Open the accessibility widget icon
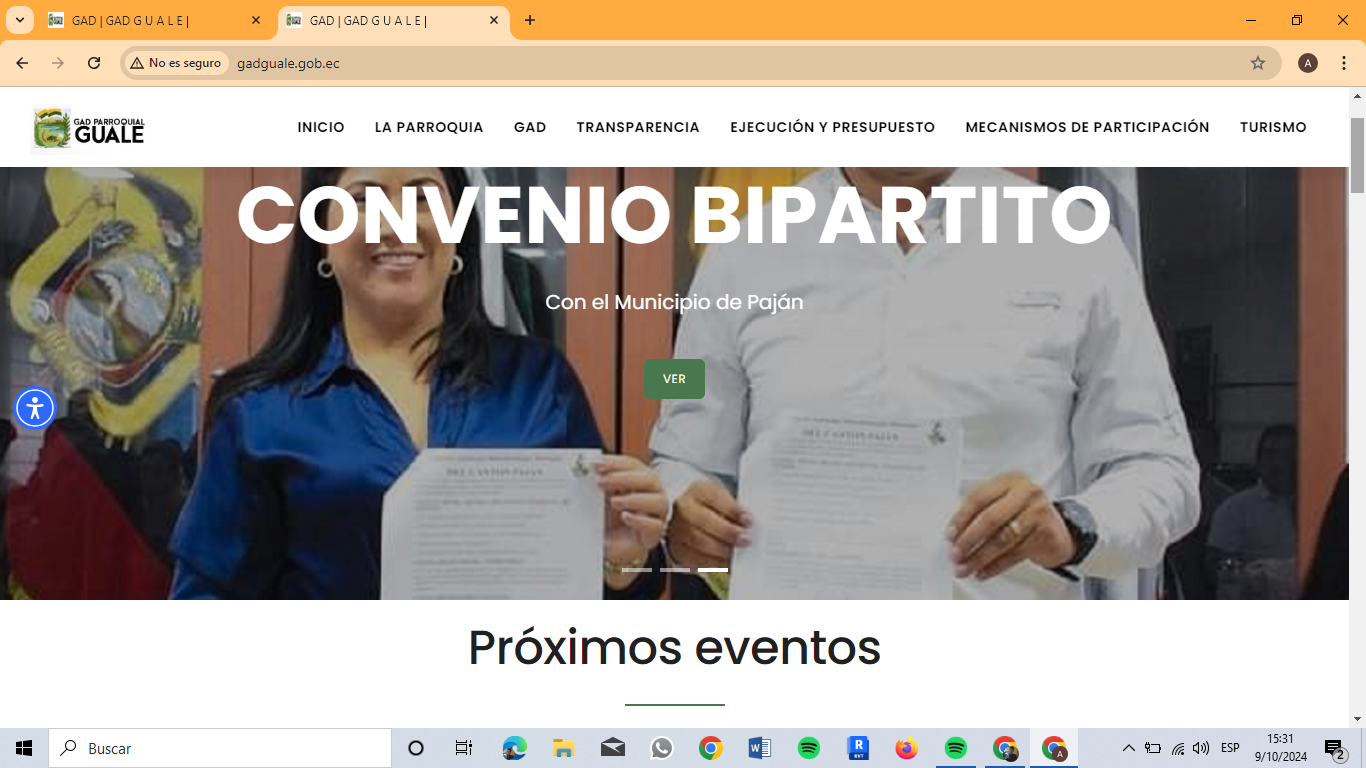The width and height of the screenshot is (1366, 768). (35, 407)
